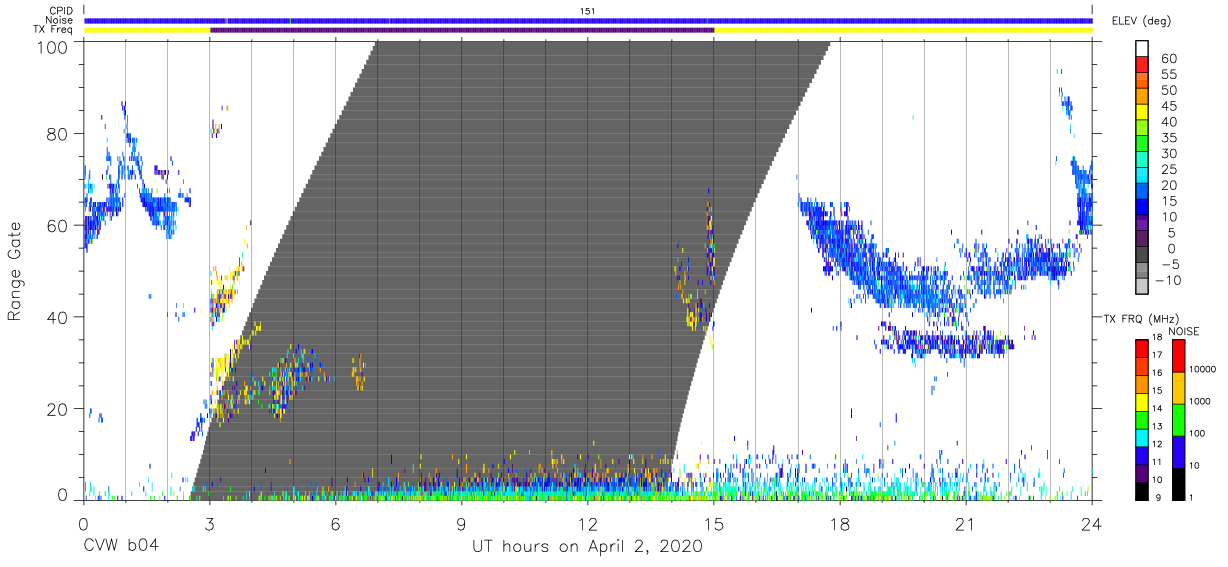Image resolution: width=1228 pixels, height=567 pixels.
Task: Click the Range Gate axis label
Action: [15, 271]
